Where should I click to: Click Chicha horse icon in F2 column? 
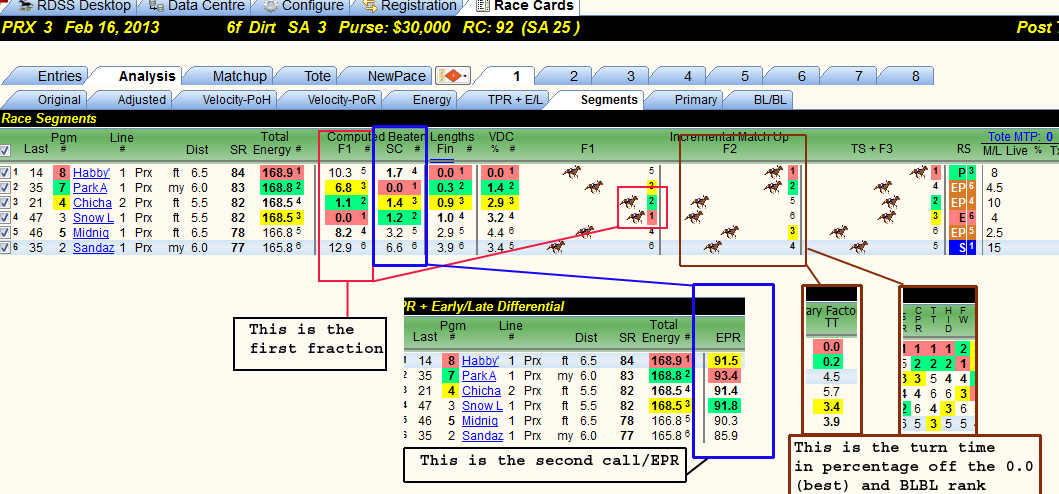pos(700,202)
